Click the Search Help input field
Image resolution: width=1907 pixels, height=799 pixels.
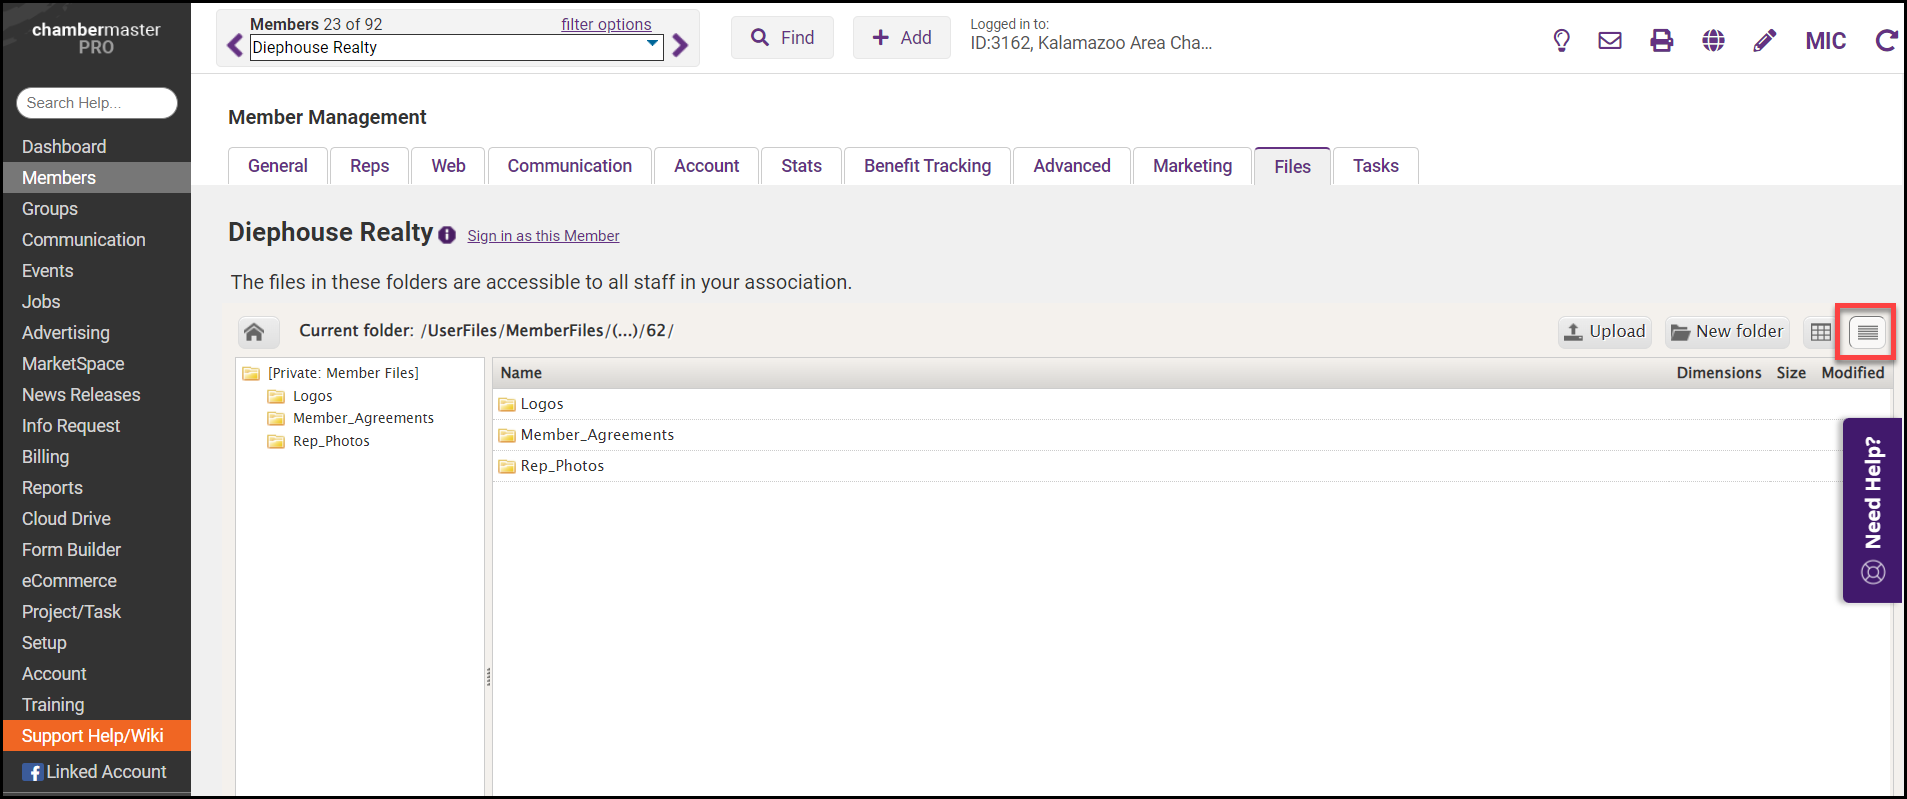(97, 103)
